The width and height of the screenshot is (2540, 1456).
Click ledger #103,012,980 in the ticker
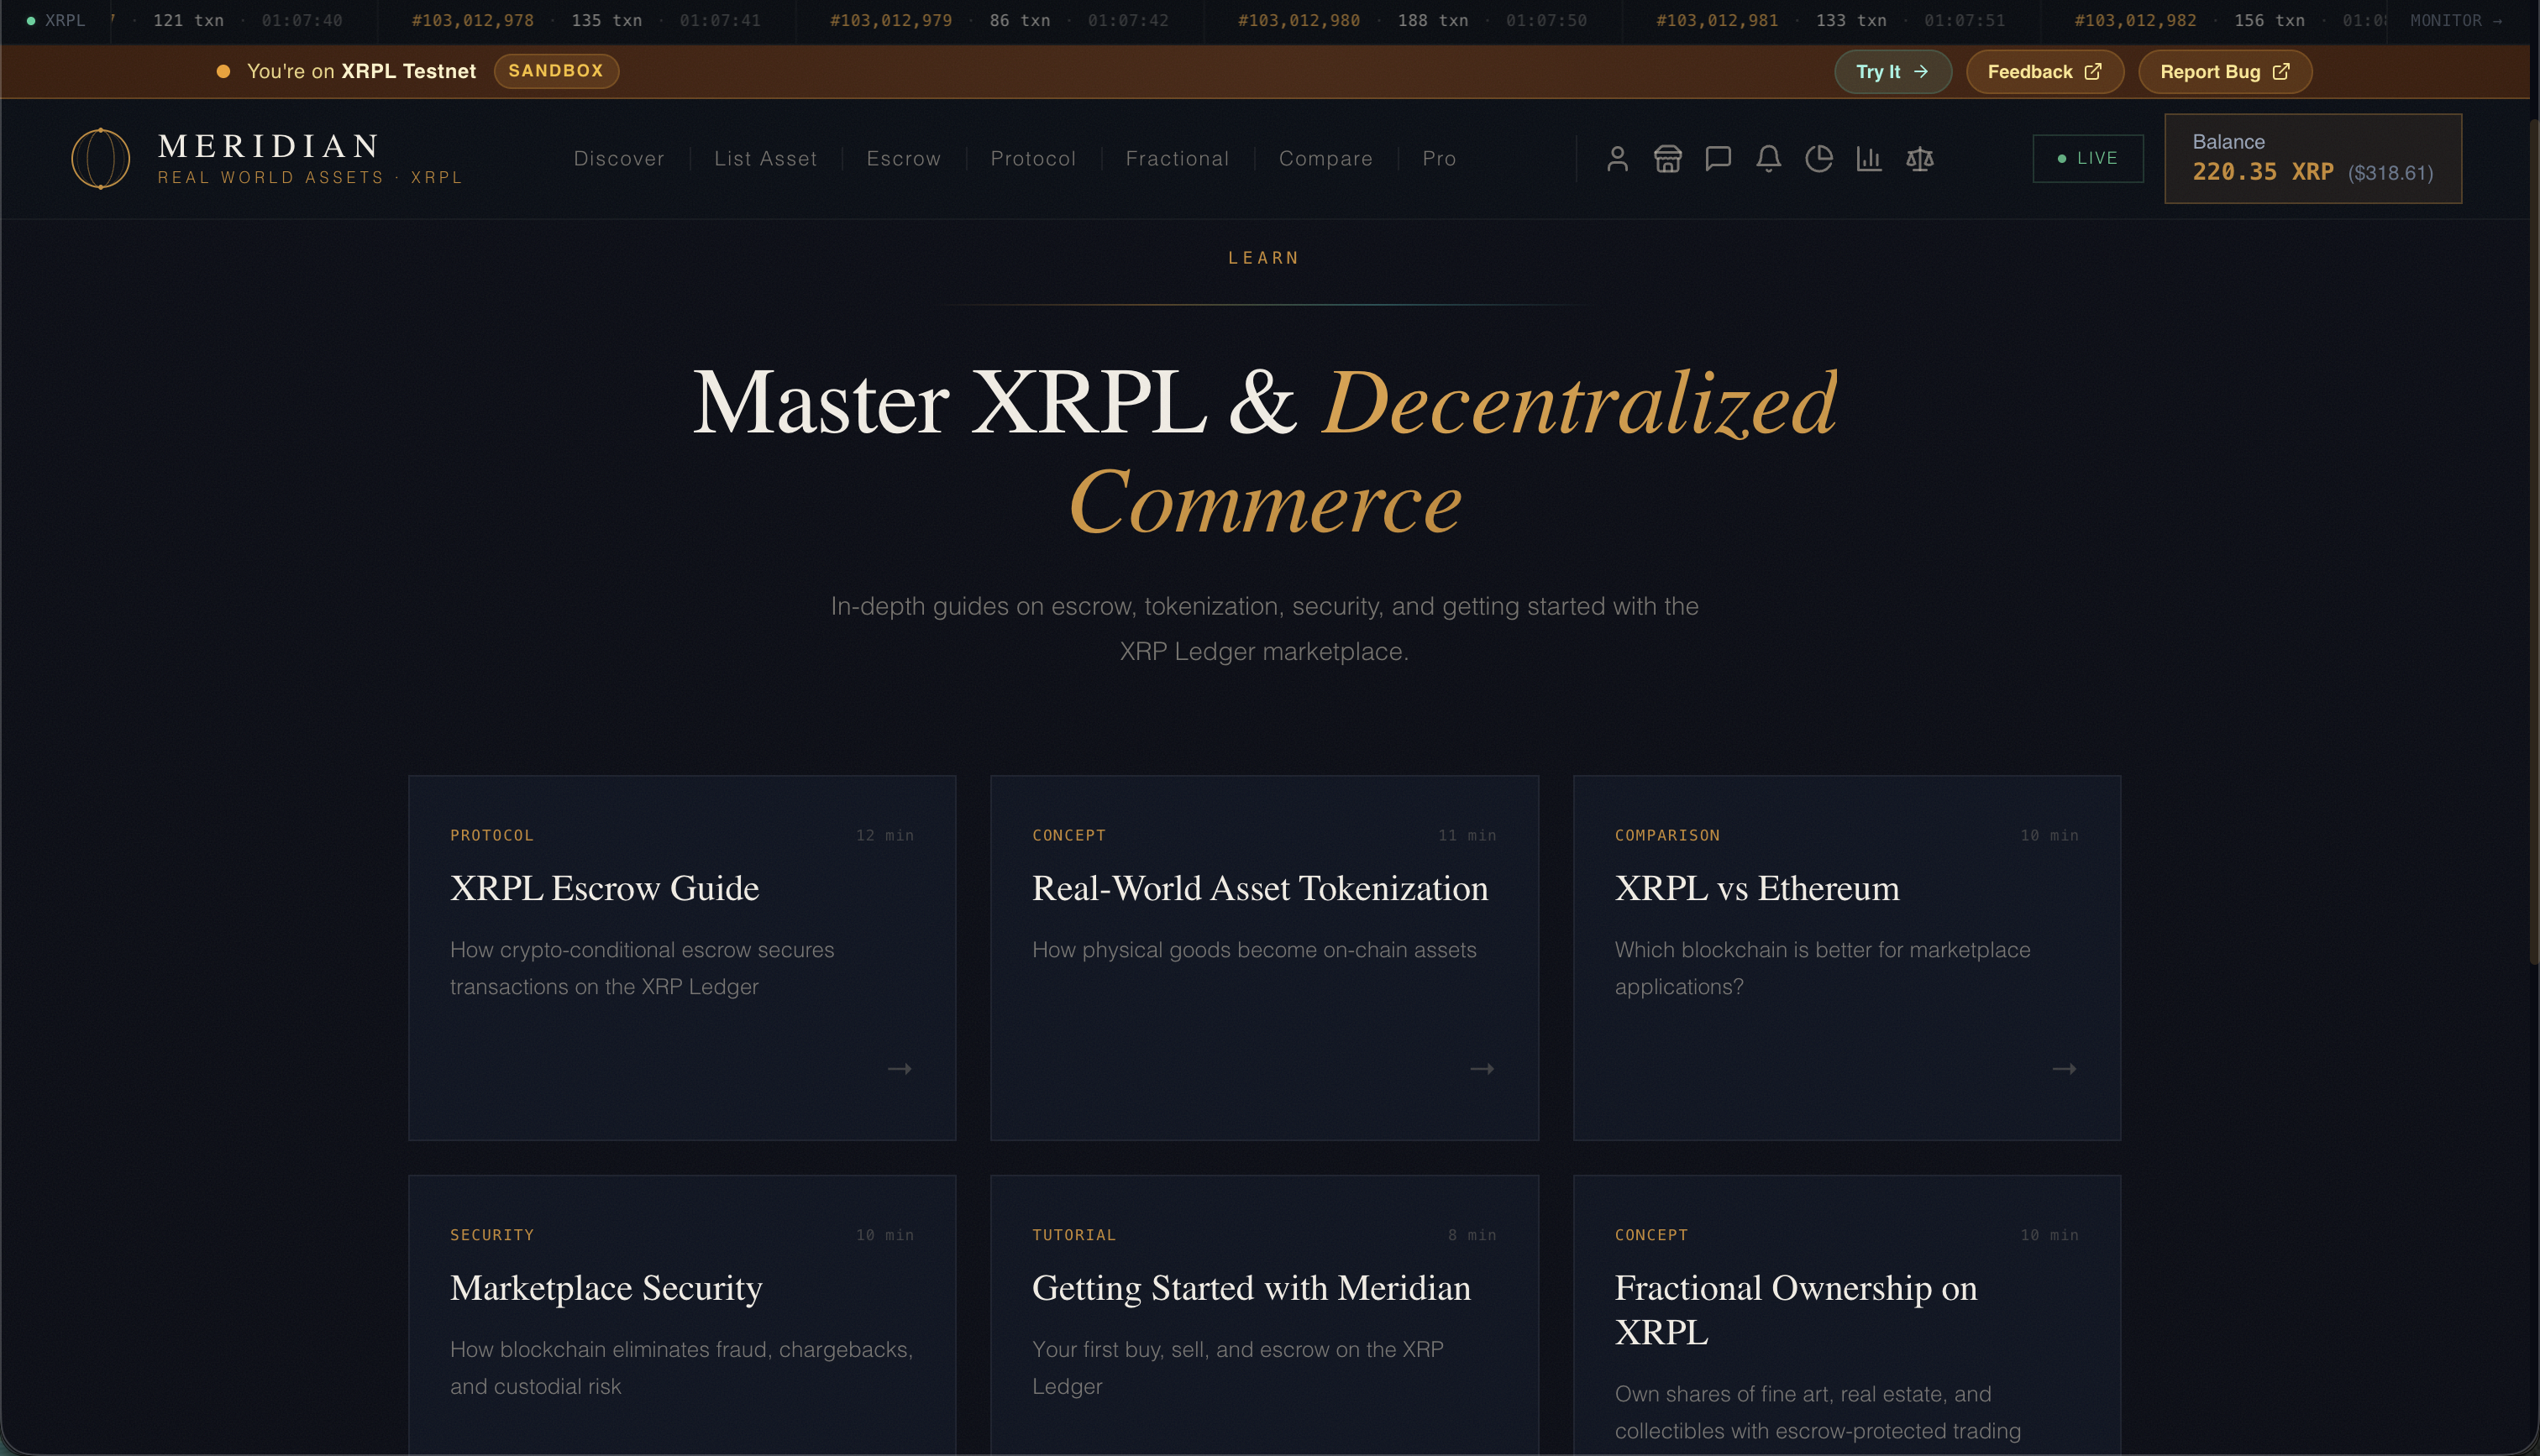1299,20
